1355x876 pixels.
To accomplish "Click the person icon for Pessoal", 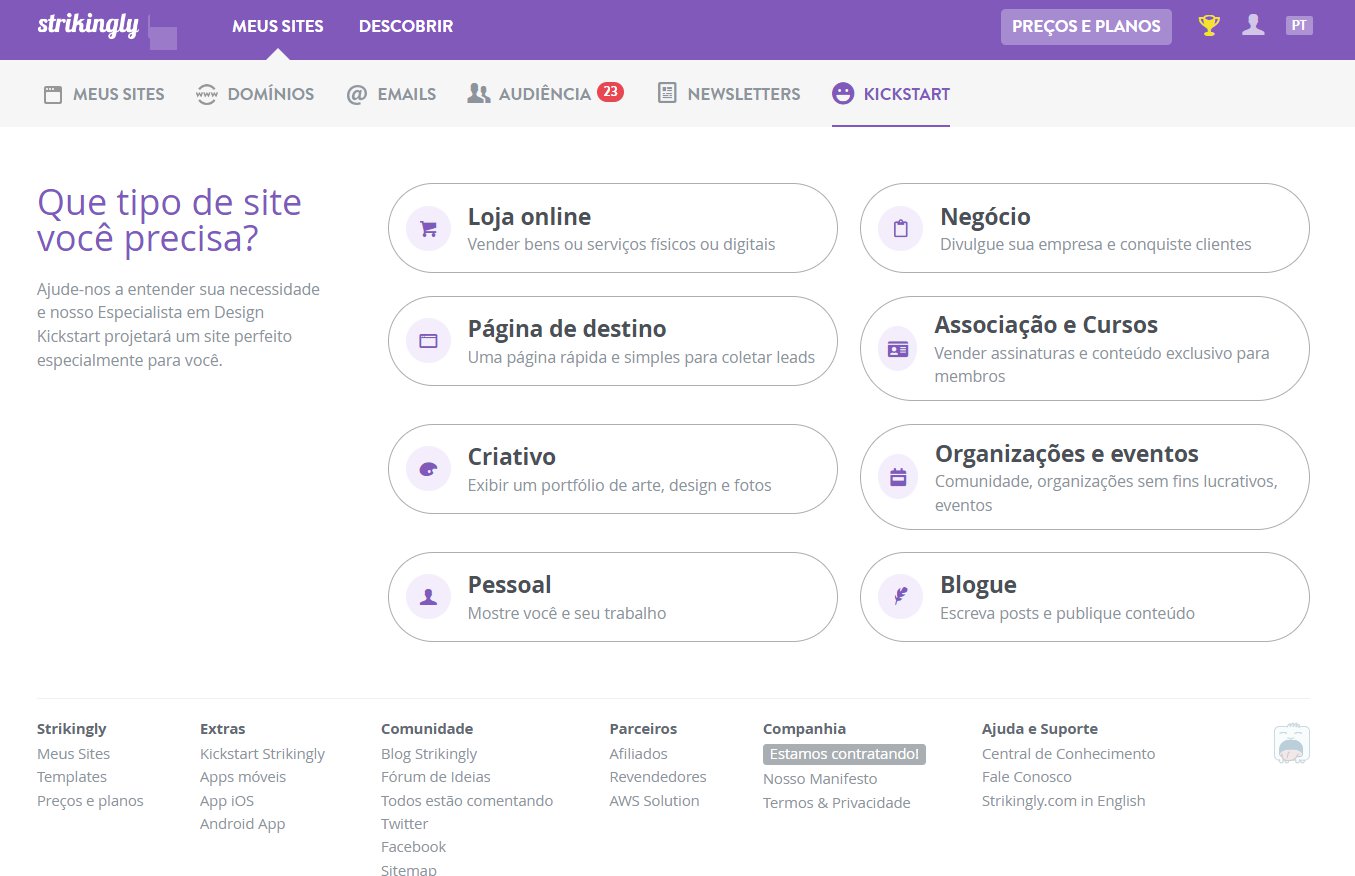I will [x=428, y=597].
